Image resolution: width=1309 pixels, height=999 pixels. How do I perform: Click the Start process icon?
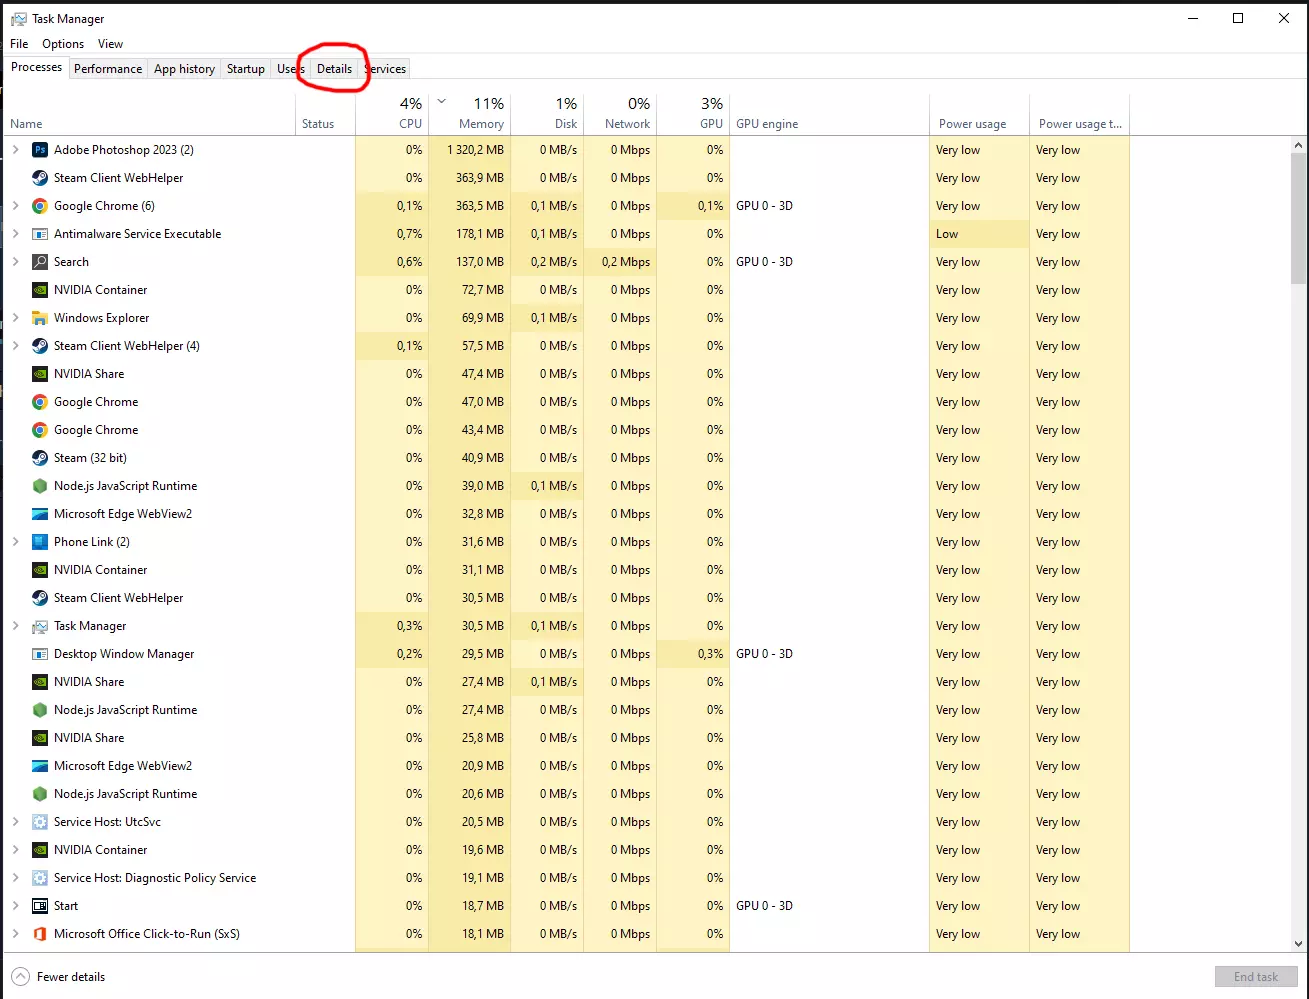[x=40, y=906]
